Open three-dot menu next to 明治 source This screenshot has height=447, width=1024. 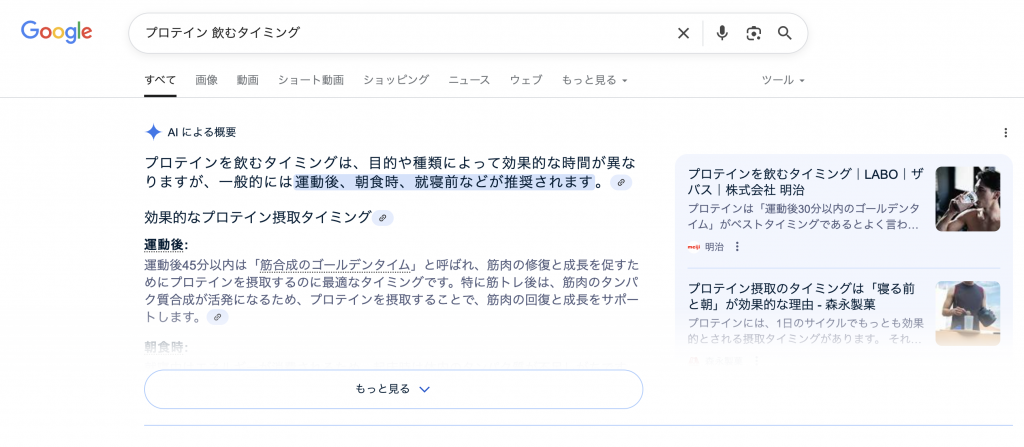(x=737, y=246)
